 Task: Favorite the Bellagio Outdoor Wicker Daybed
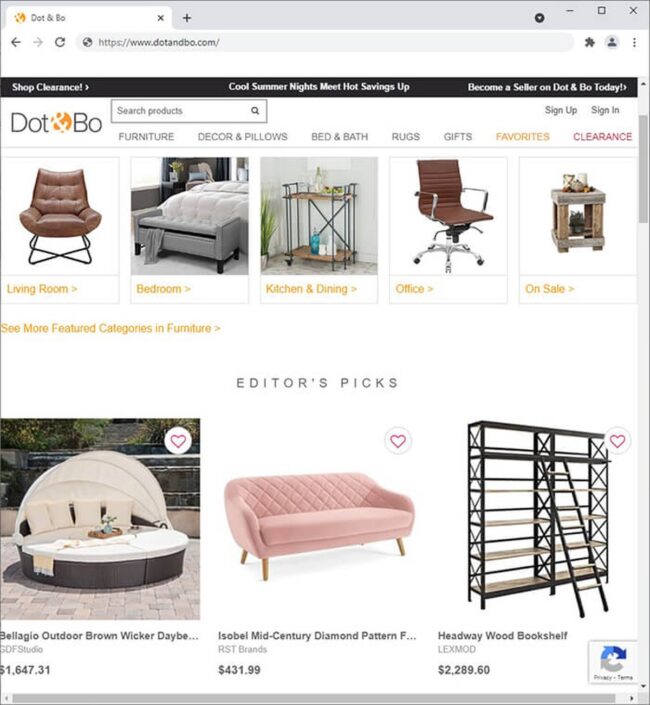pos(178,441)
